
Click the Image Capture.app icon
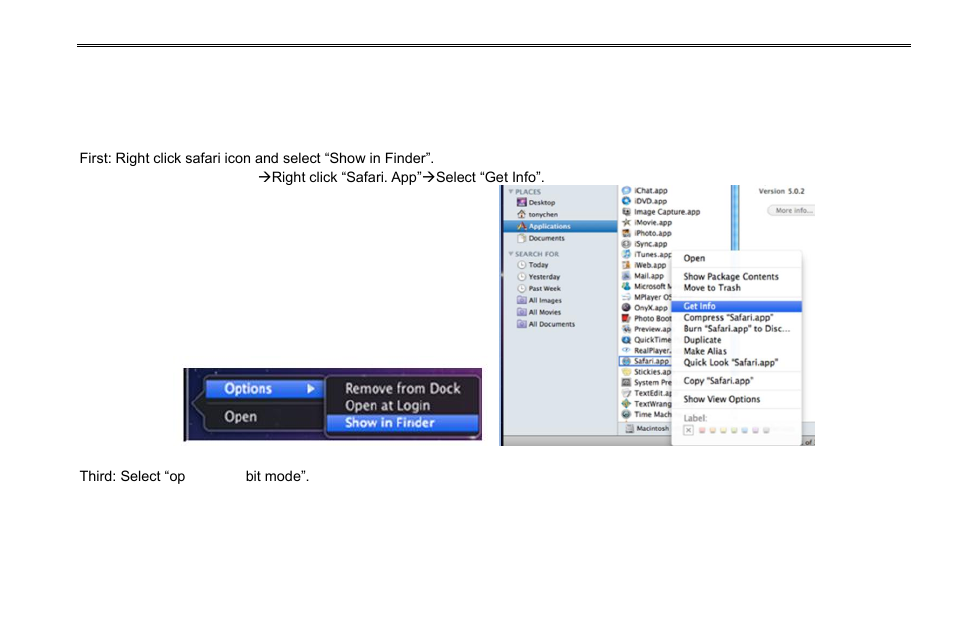(626, 212)
